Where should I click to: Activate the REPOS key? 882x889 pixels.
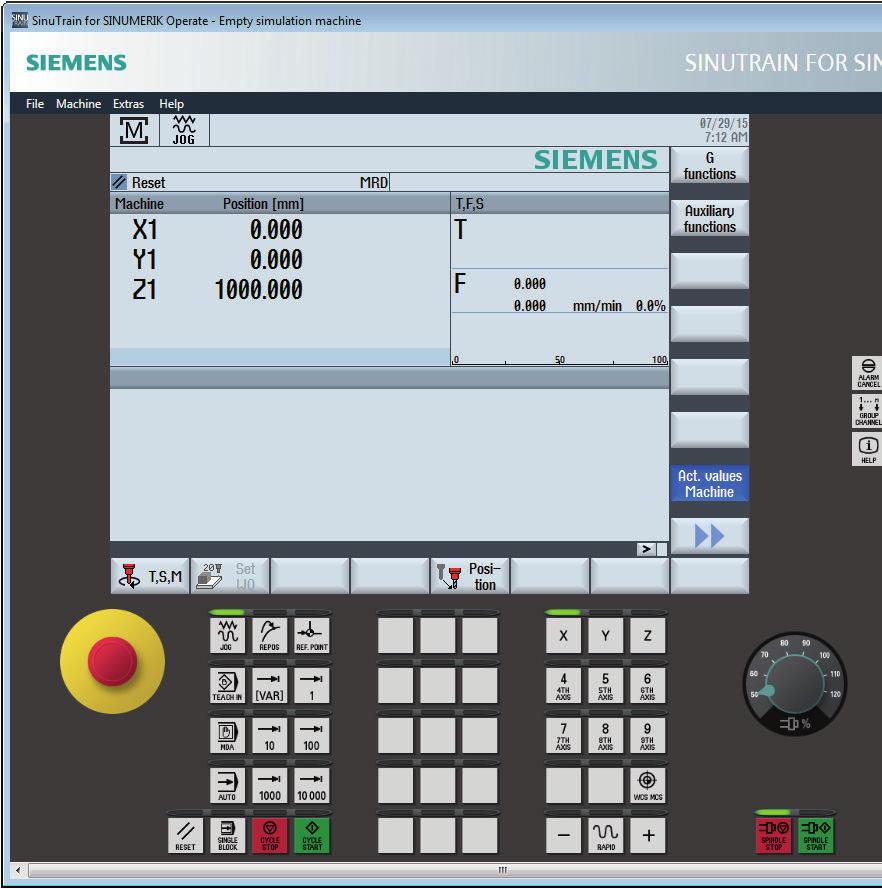pos(269,635)
